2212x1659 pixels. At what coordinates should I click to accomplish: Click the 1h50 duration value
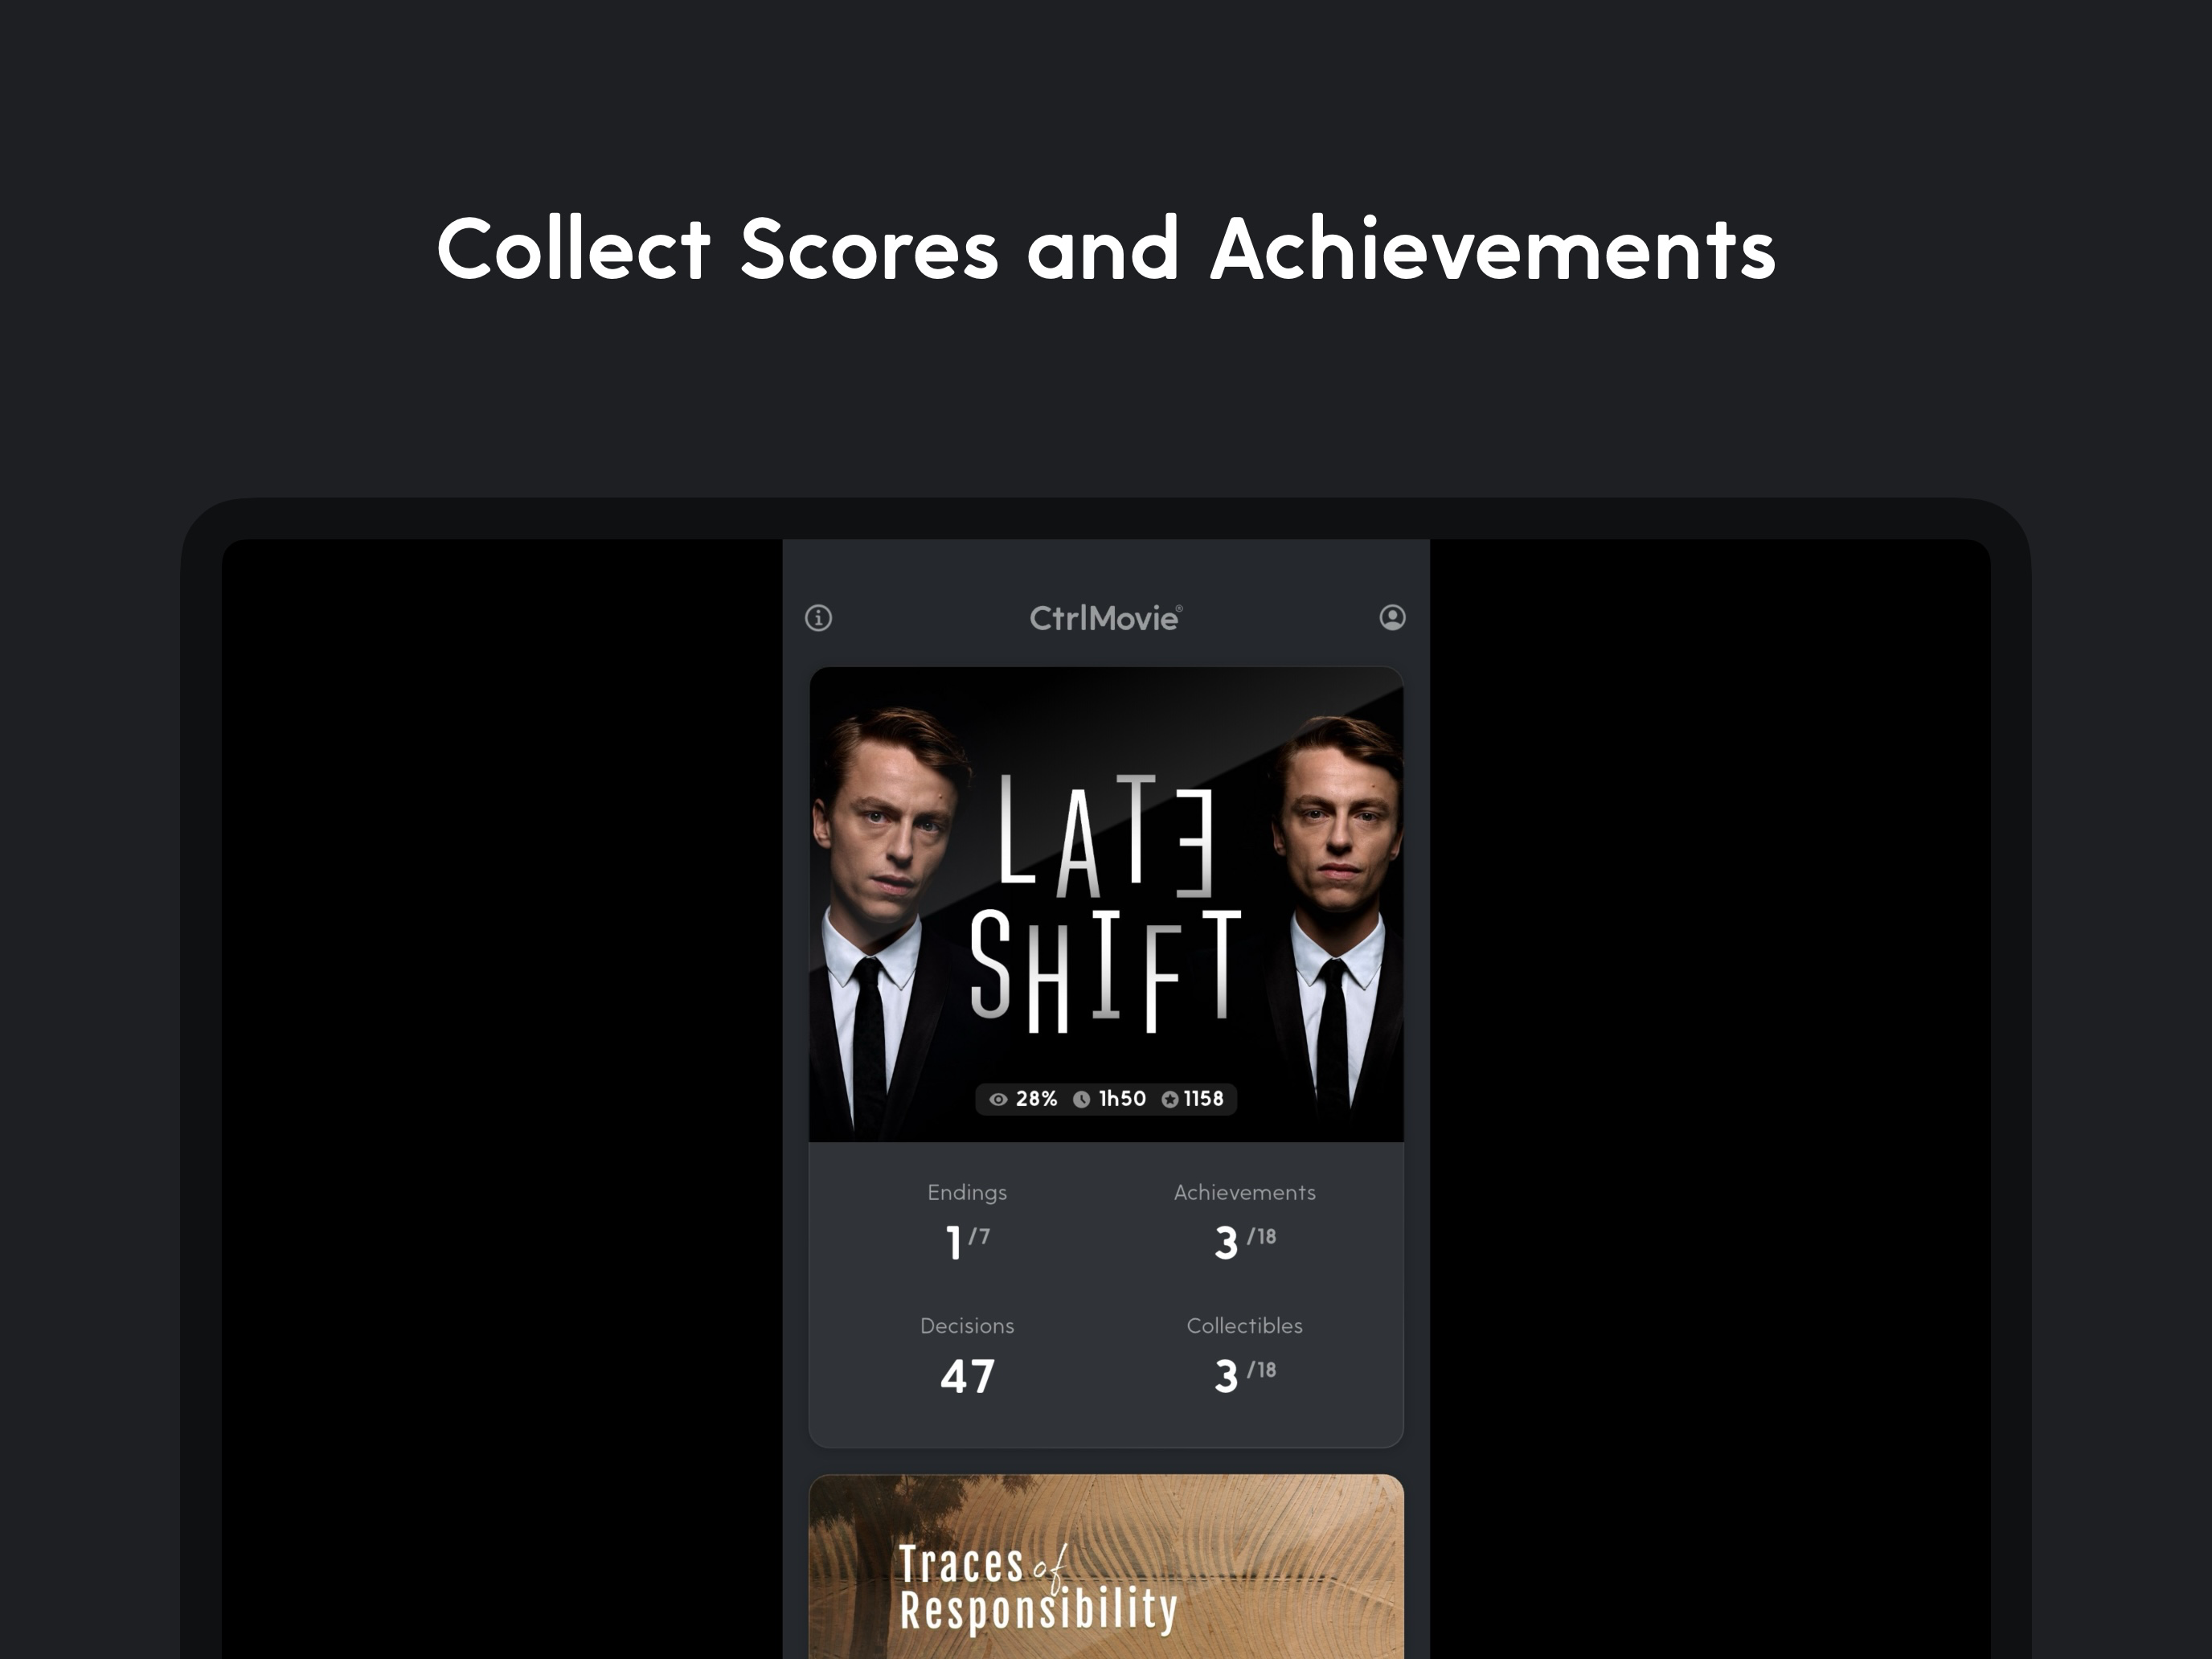(1122, 1099)
